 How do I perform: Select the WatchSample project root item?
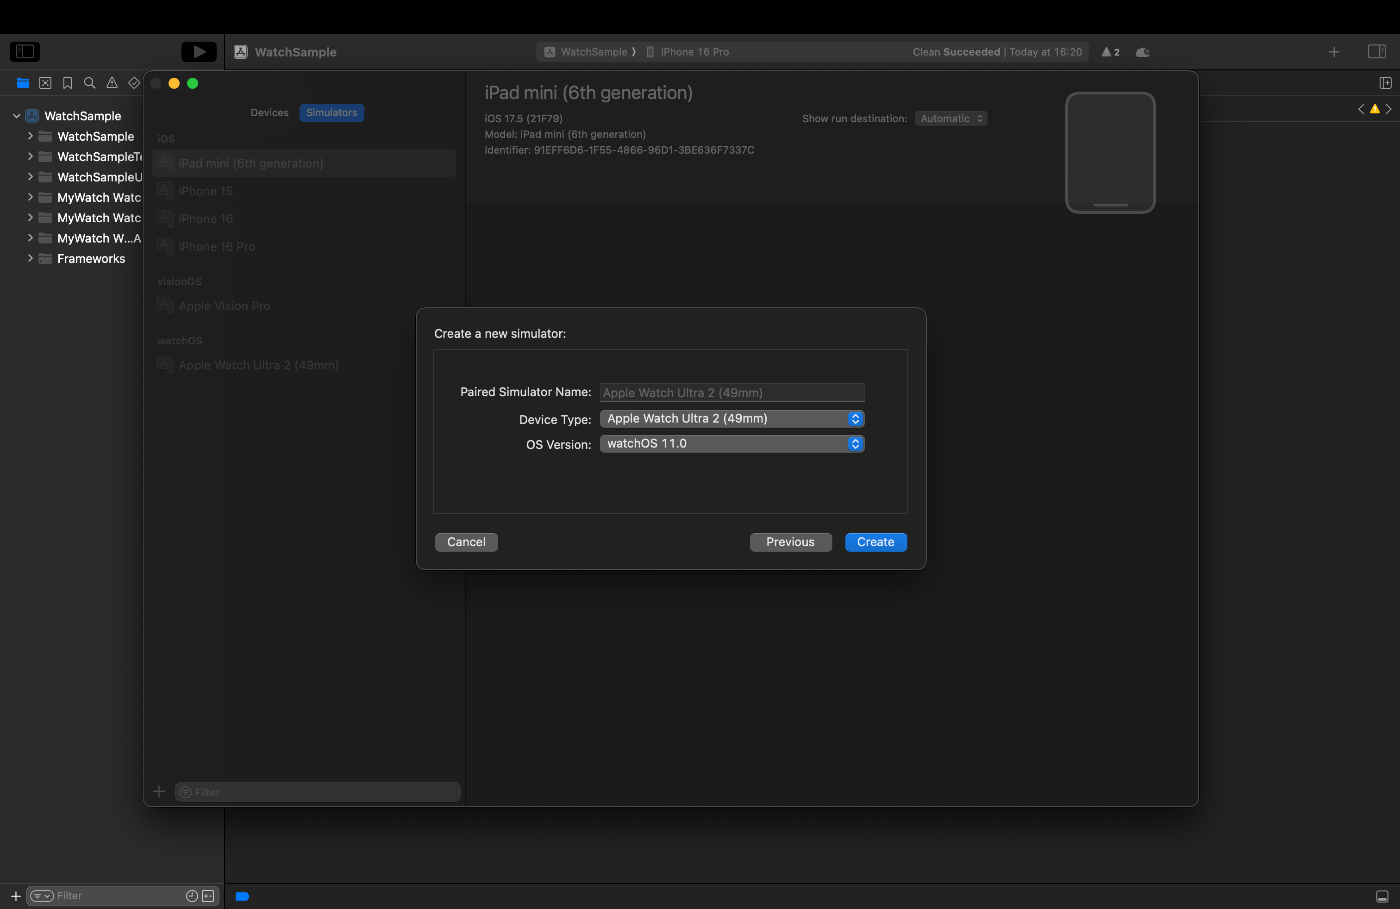(x=82, y=116)
